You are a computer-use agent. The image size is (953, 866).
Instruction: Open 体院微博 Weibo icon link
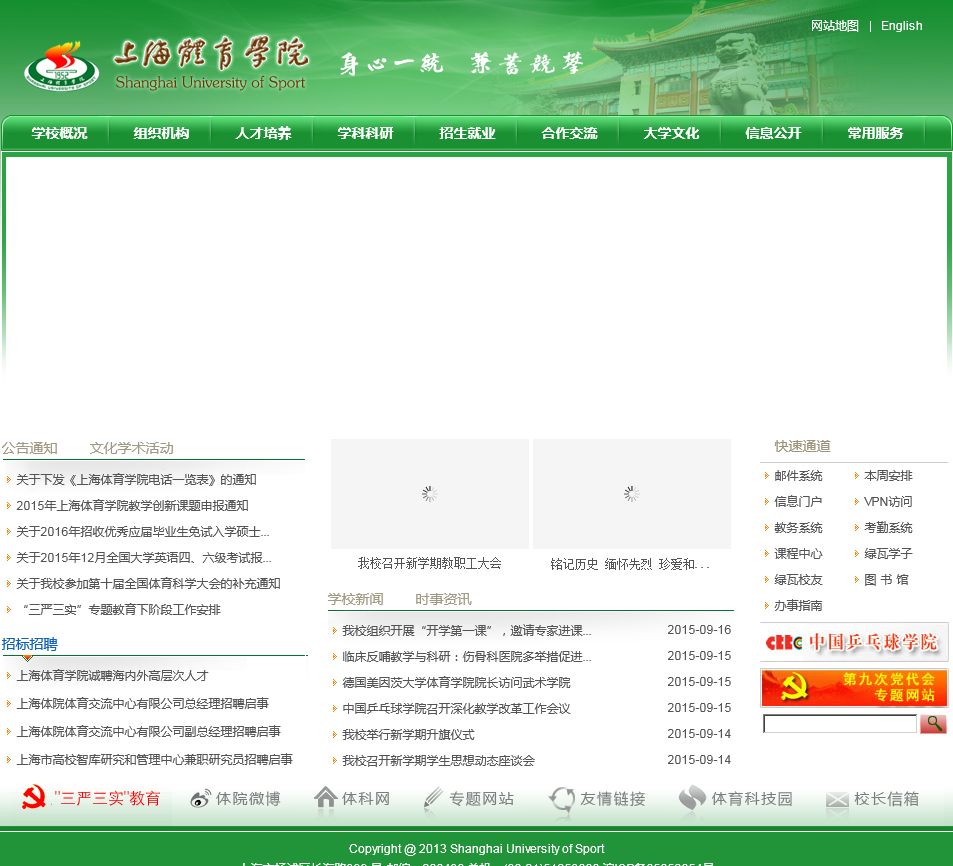[235, 799]
